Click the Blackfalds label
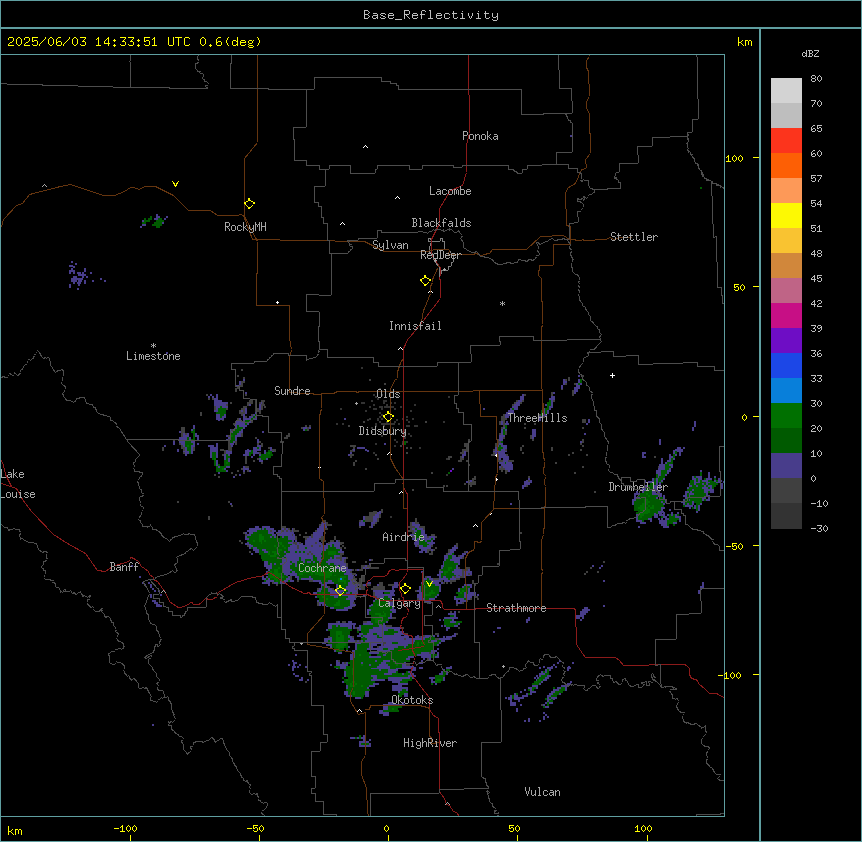Image resolution: width=862 pixels, height=842 pixels. [x=441, y=223]
